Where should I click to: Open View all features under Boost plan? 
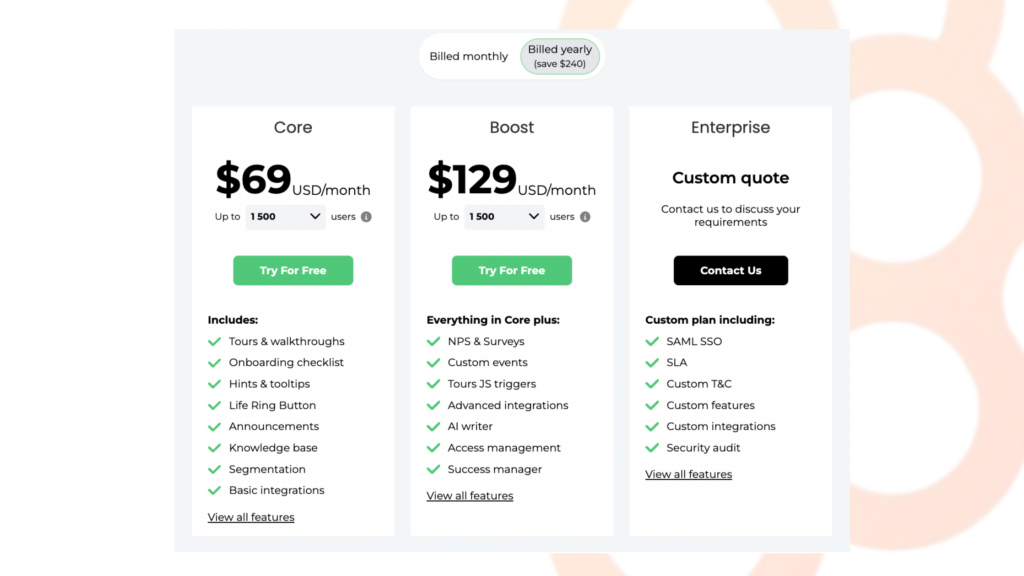tap(469, 495)
